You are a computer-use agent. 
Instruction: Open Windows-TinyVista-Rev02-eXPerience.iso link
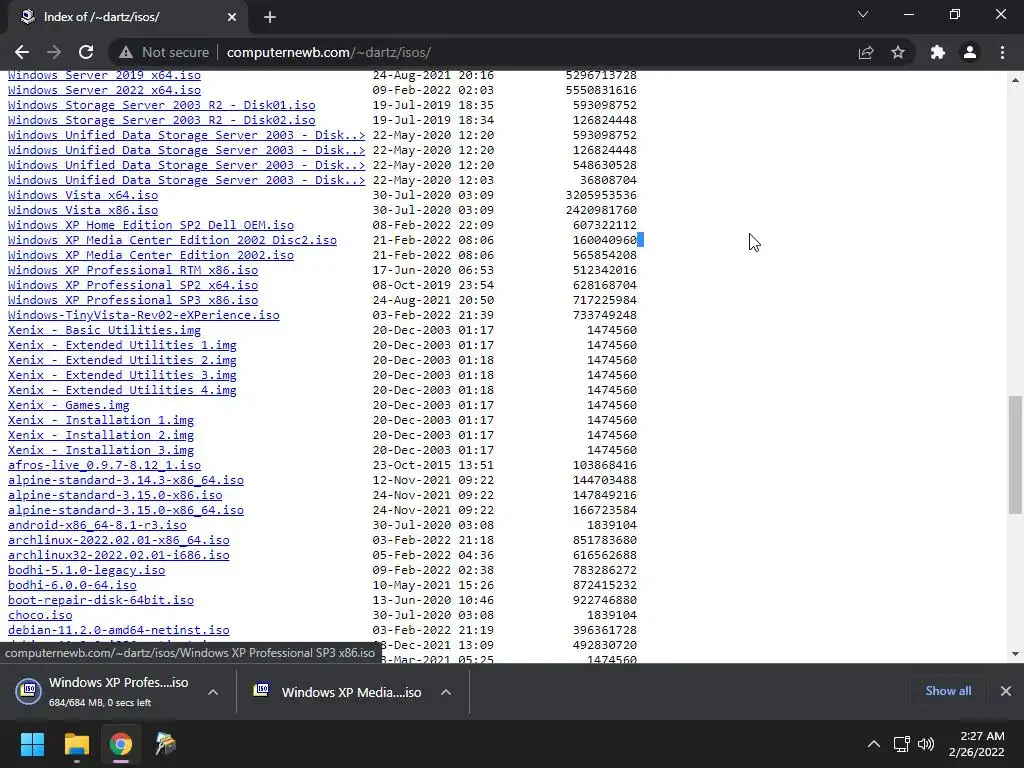[144, 315]
